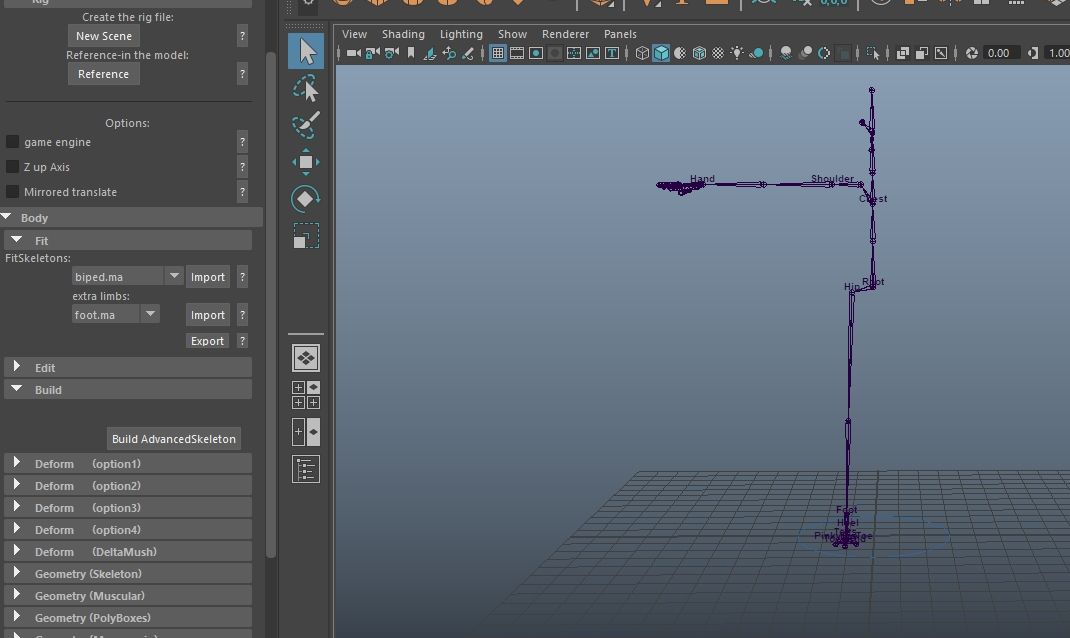This screenshot has height=638, width=1070.
Task: Expand Geometry (PolyBoxes) section
Action: 17,616
